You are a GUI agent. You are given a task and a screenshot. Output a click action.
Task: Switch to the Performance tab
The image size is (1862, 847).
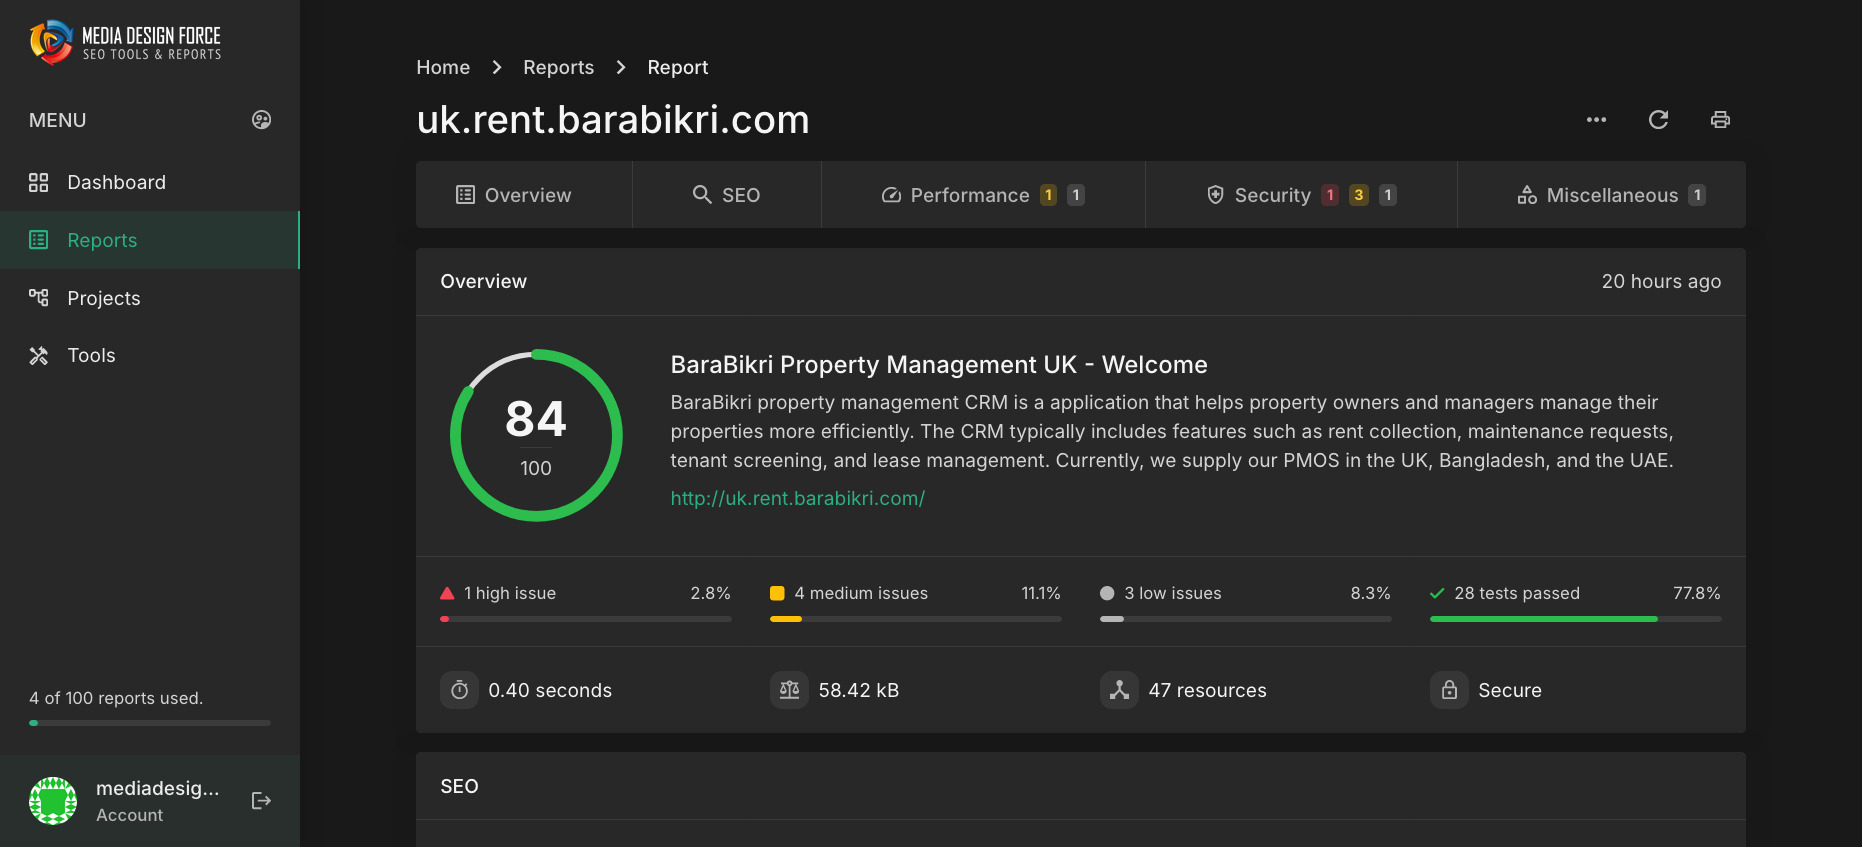coord(982,195)
